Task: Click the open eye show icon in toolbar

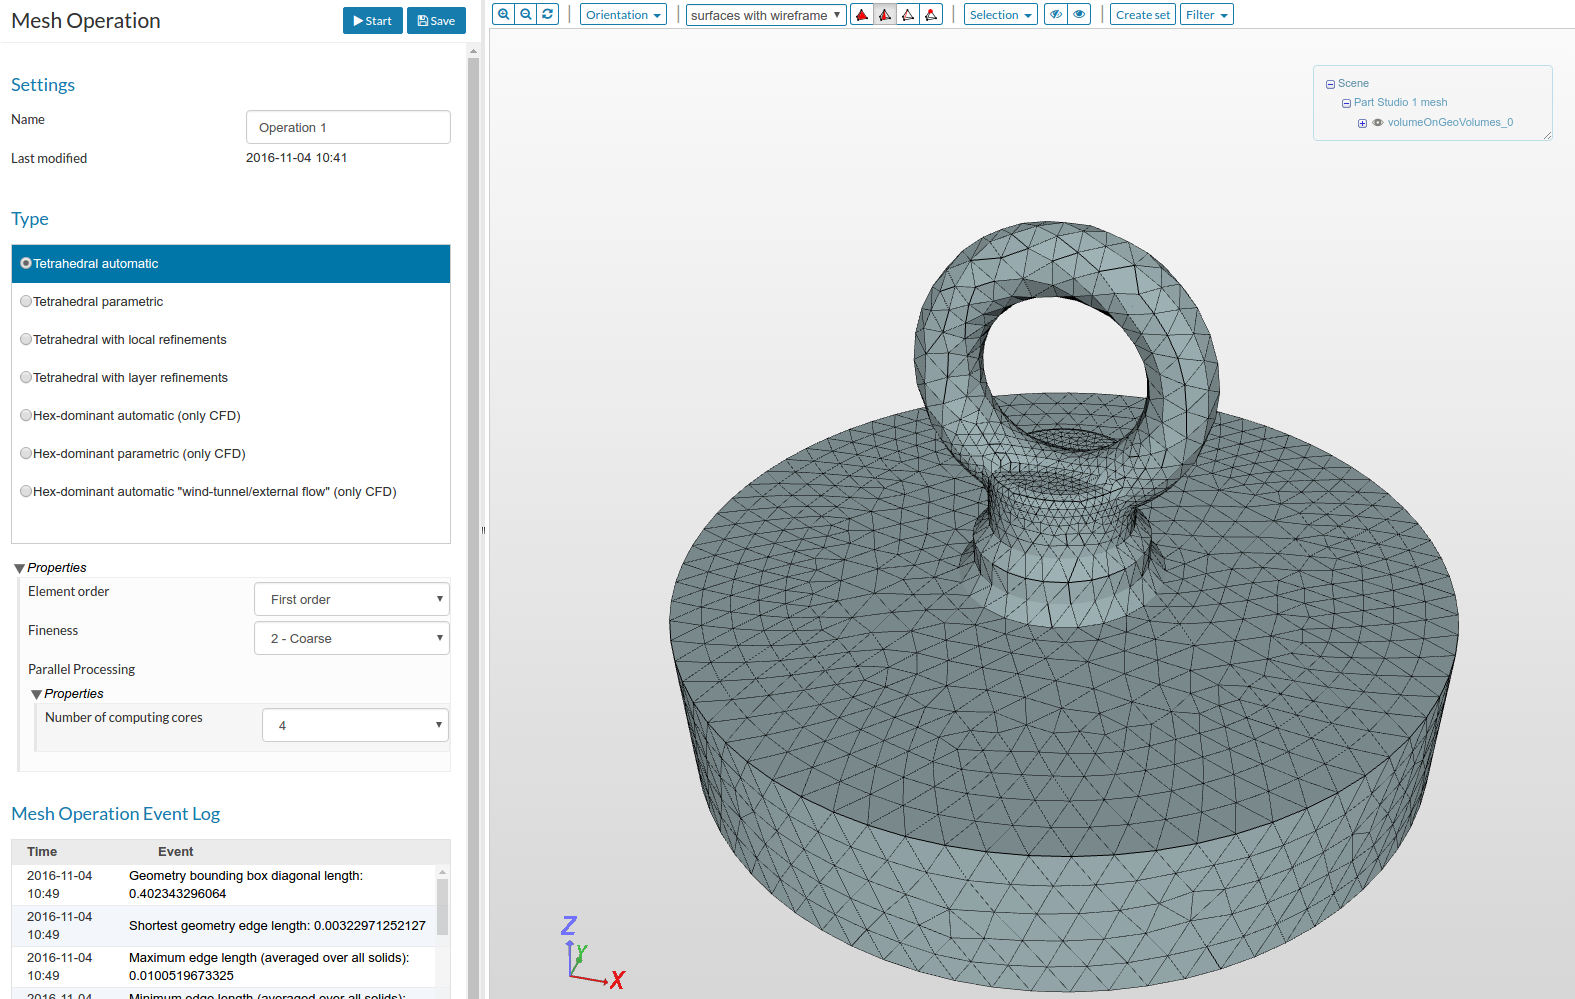Action: pos(1079,14)
